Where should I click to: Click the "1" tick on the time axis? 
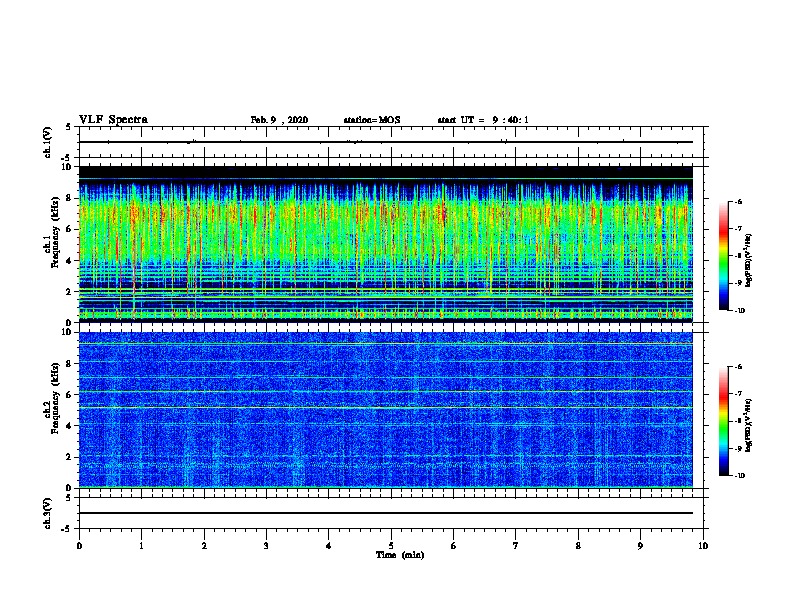141,546
